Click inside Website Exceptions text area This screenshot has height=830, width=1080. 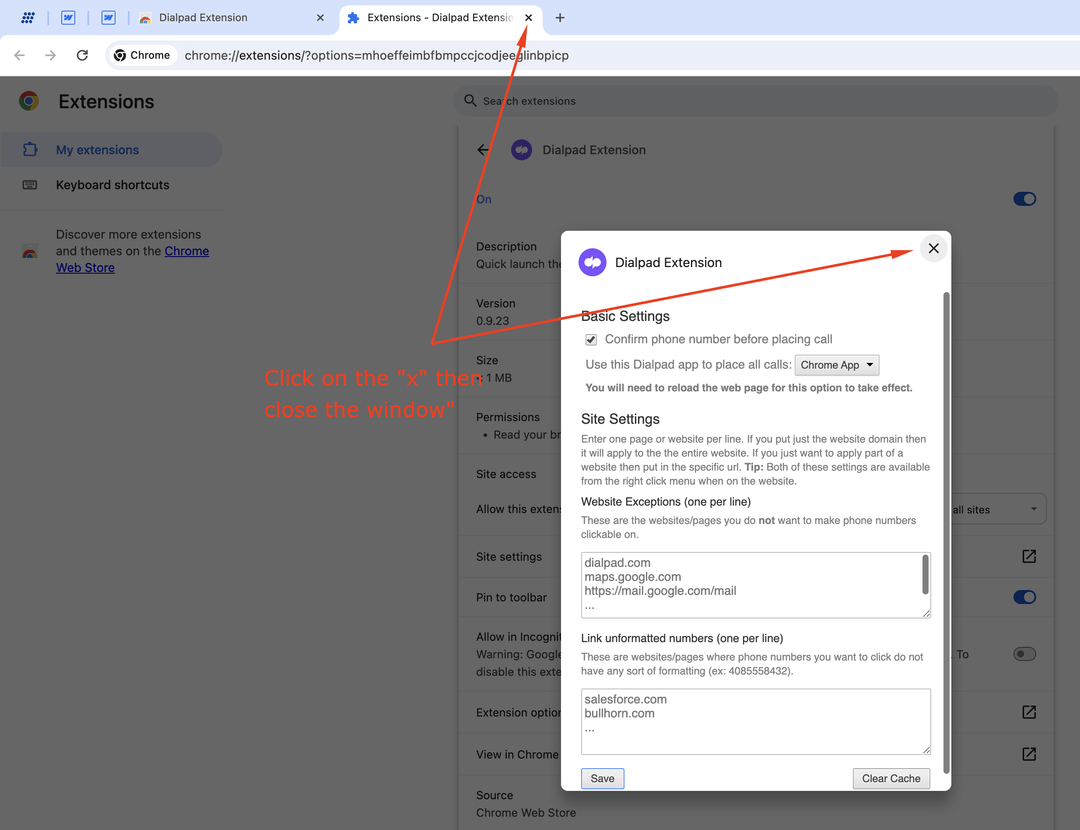point(756,585)
